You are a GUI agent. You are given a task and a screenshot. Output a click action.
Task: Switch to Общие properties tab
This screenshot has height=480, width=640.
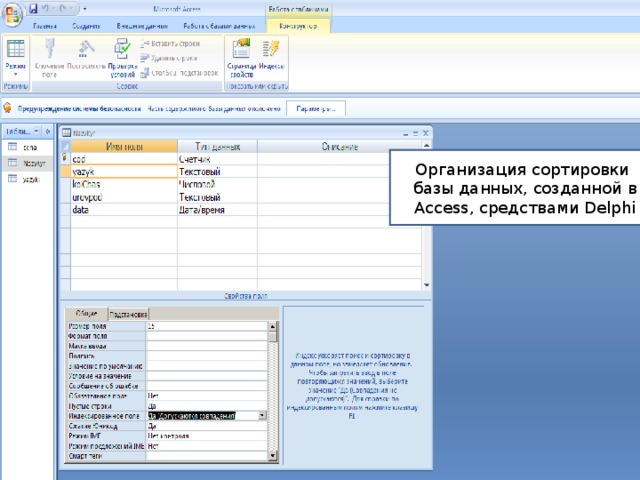87,313
